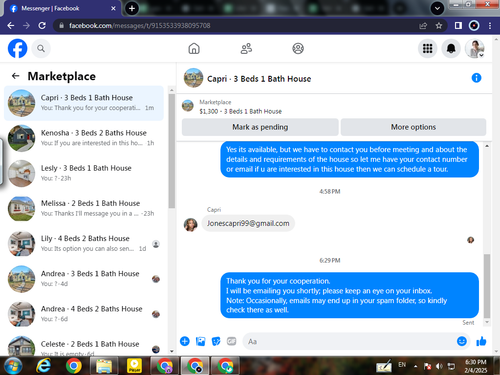Open Capri 3 Beds 1 Bath House conversation

pyautogui.click(x=84, y=103)
